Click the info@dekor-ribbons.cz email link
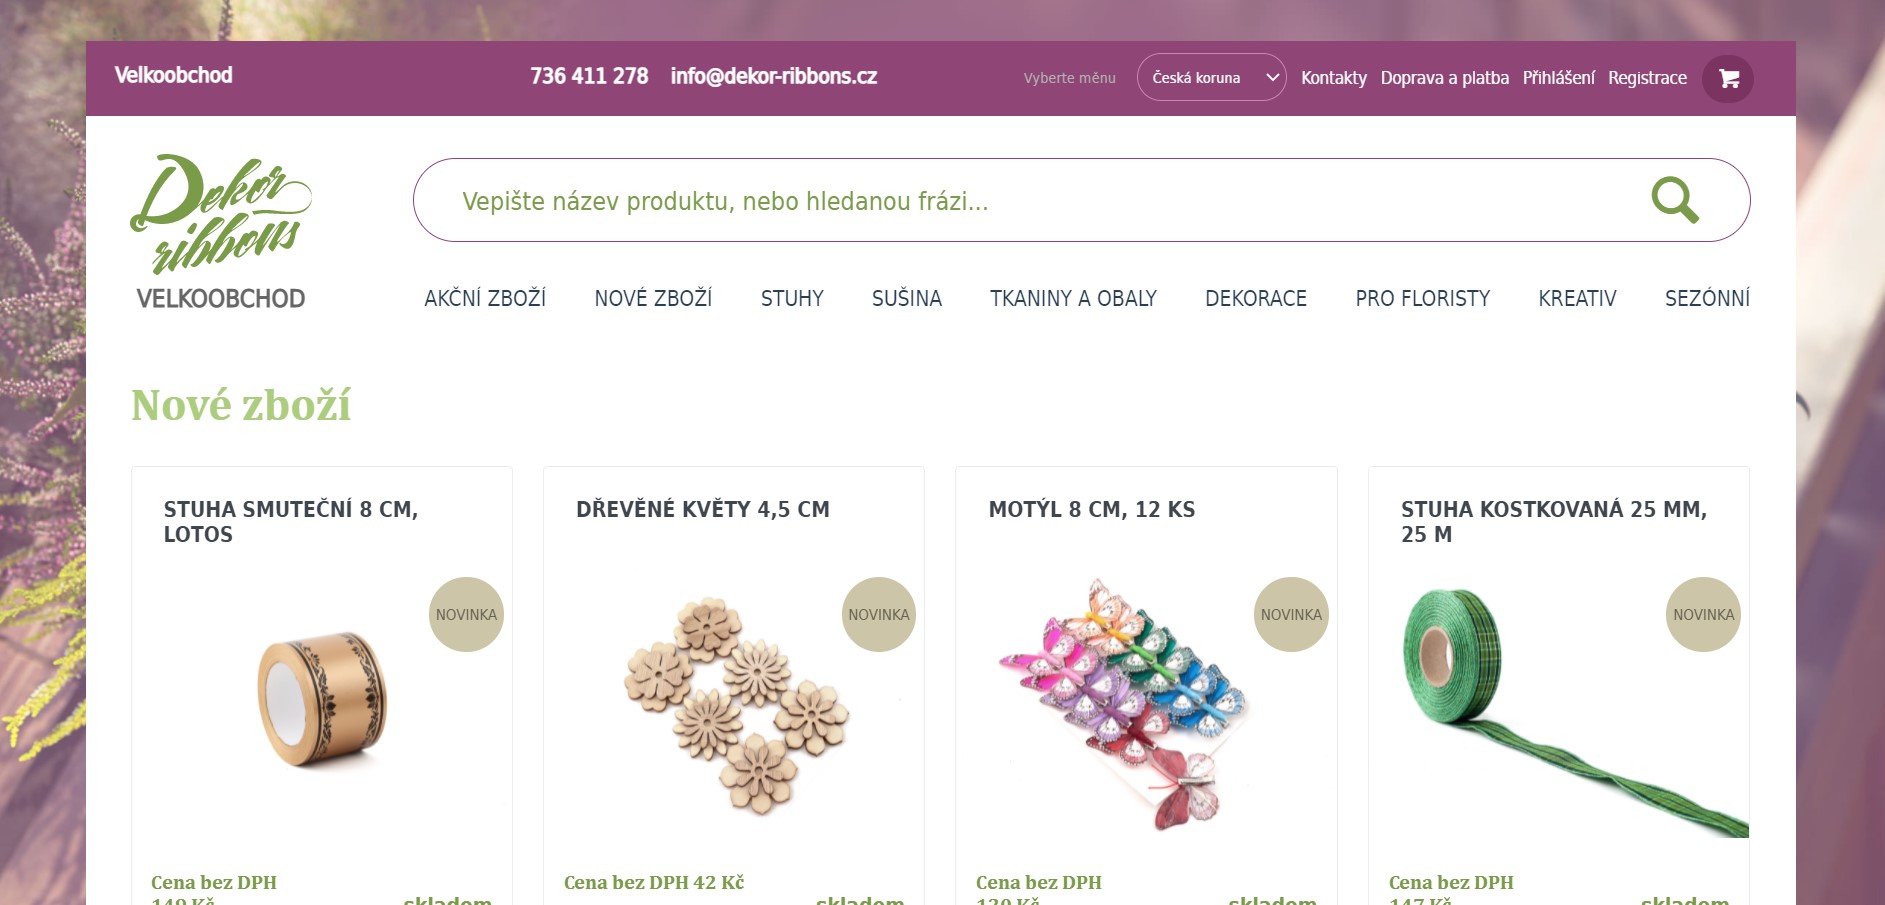This screenshot has height=905, width=1885. (x=773, y=76)
